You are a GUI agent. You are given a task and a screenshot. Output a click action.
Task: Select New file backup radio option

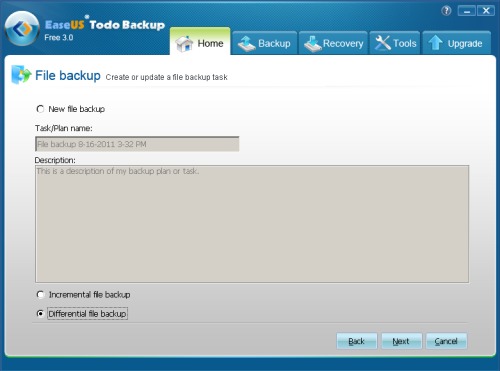point(40,109)
